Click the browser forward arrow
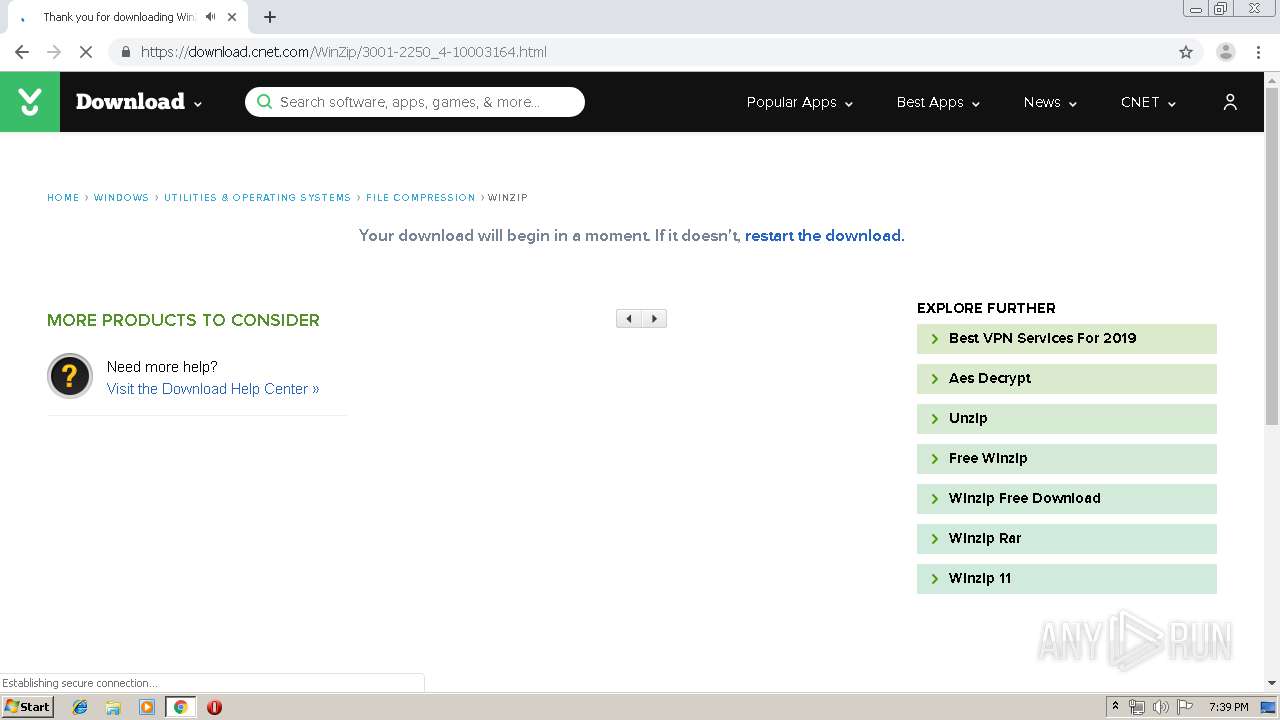This screenshot has height=720, width=1280. pyautogui.click(x=54, y=52)
